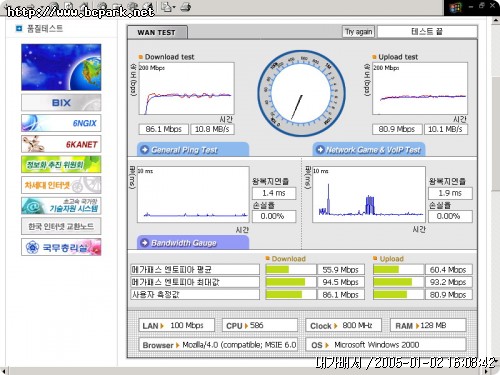
Task: Select the WAN TEST tab
Action: pyautogui.click(x=157, y=32)
